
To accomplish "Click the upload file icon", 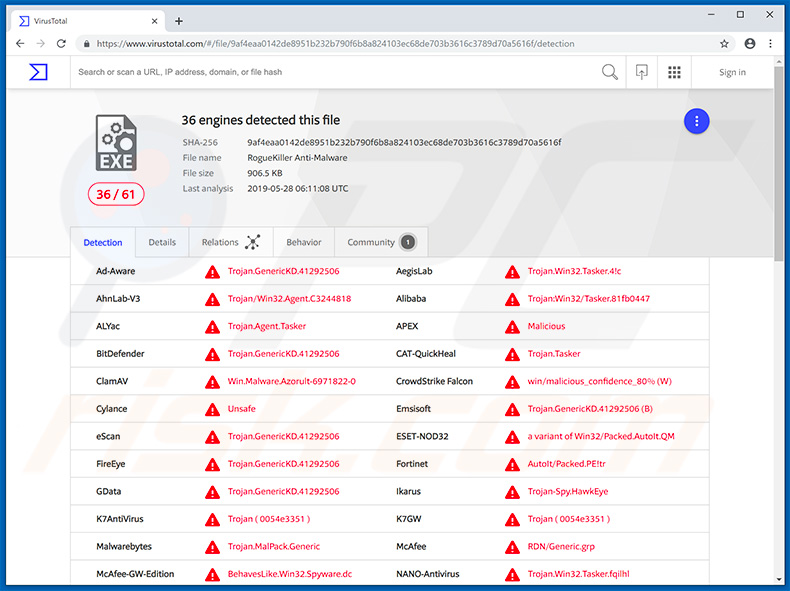I will [641, 72].
